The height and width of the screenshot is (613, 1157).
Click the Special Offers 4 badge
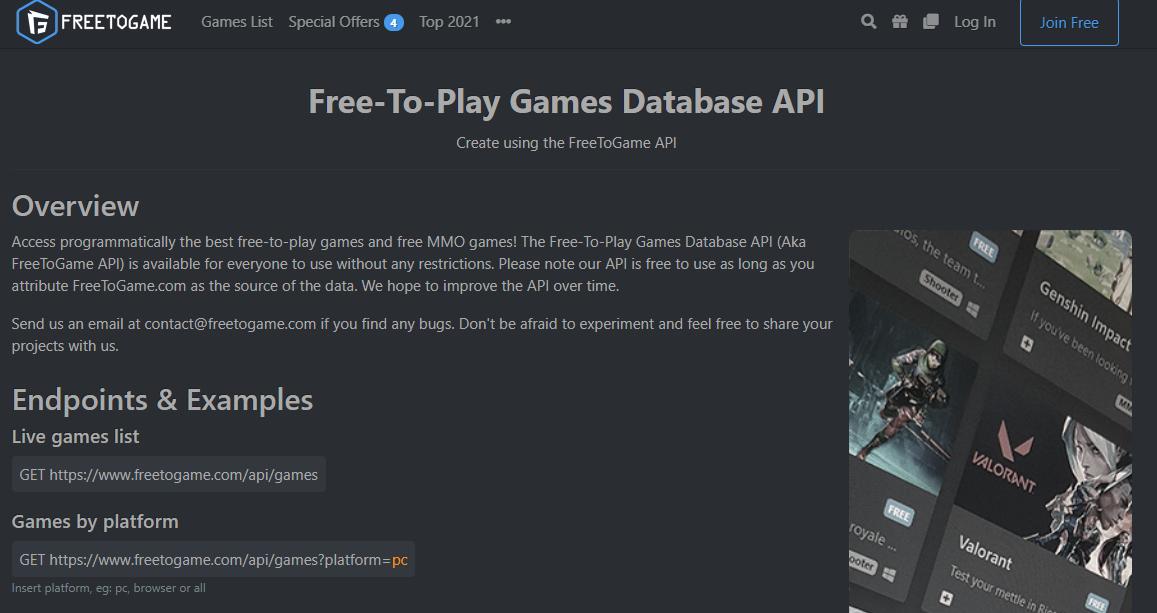[393, 23]
